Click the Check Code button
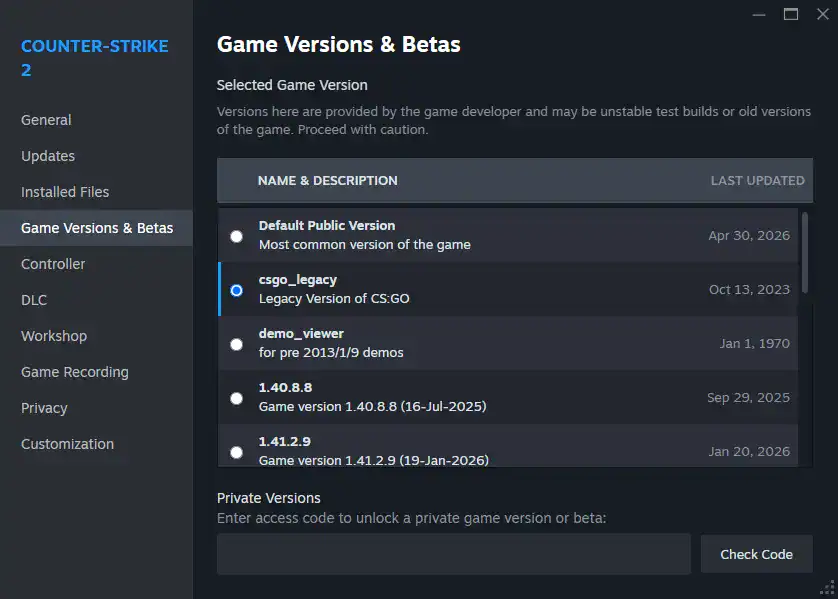The image size is (838, 599). click(x=756, y=554)
